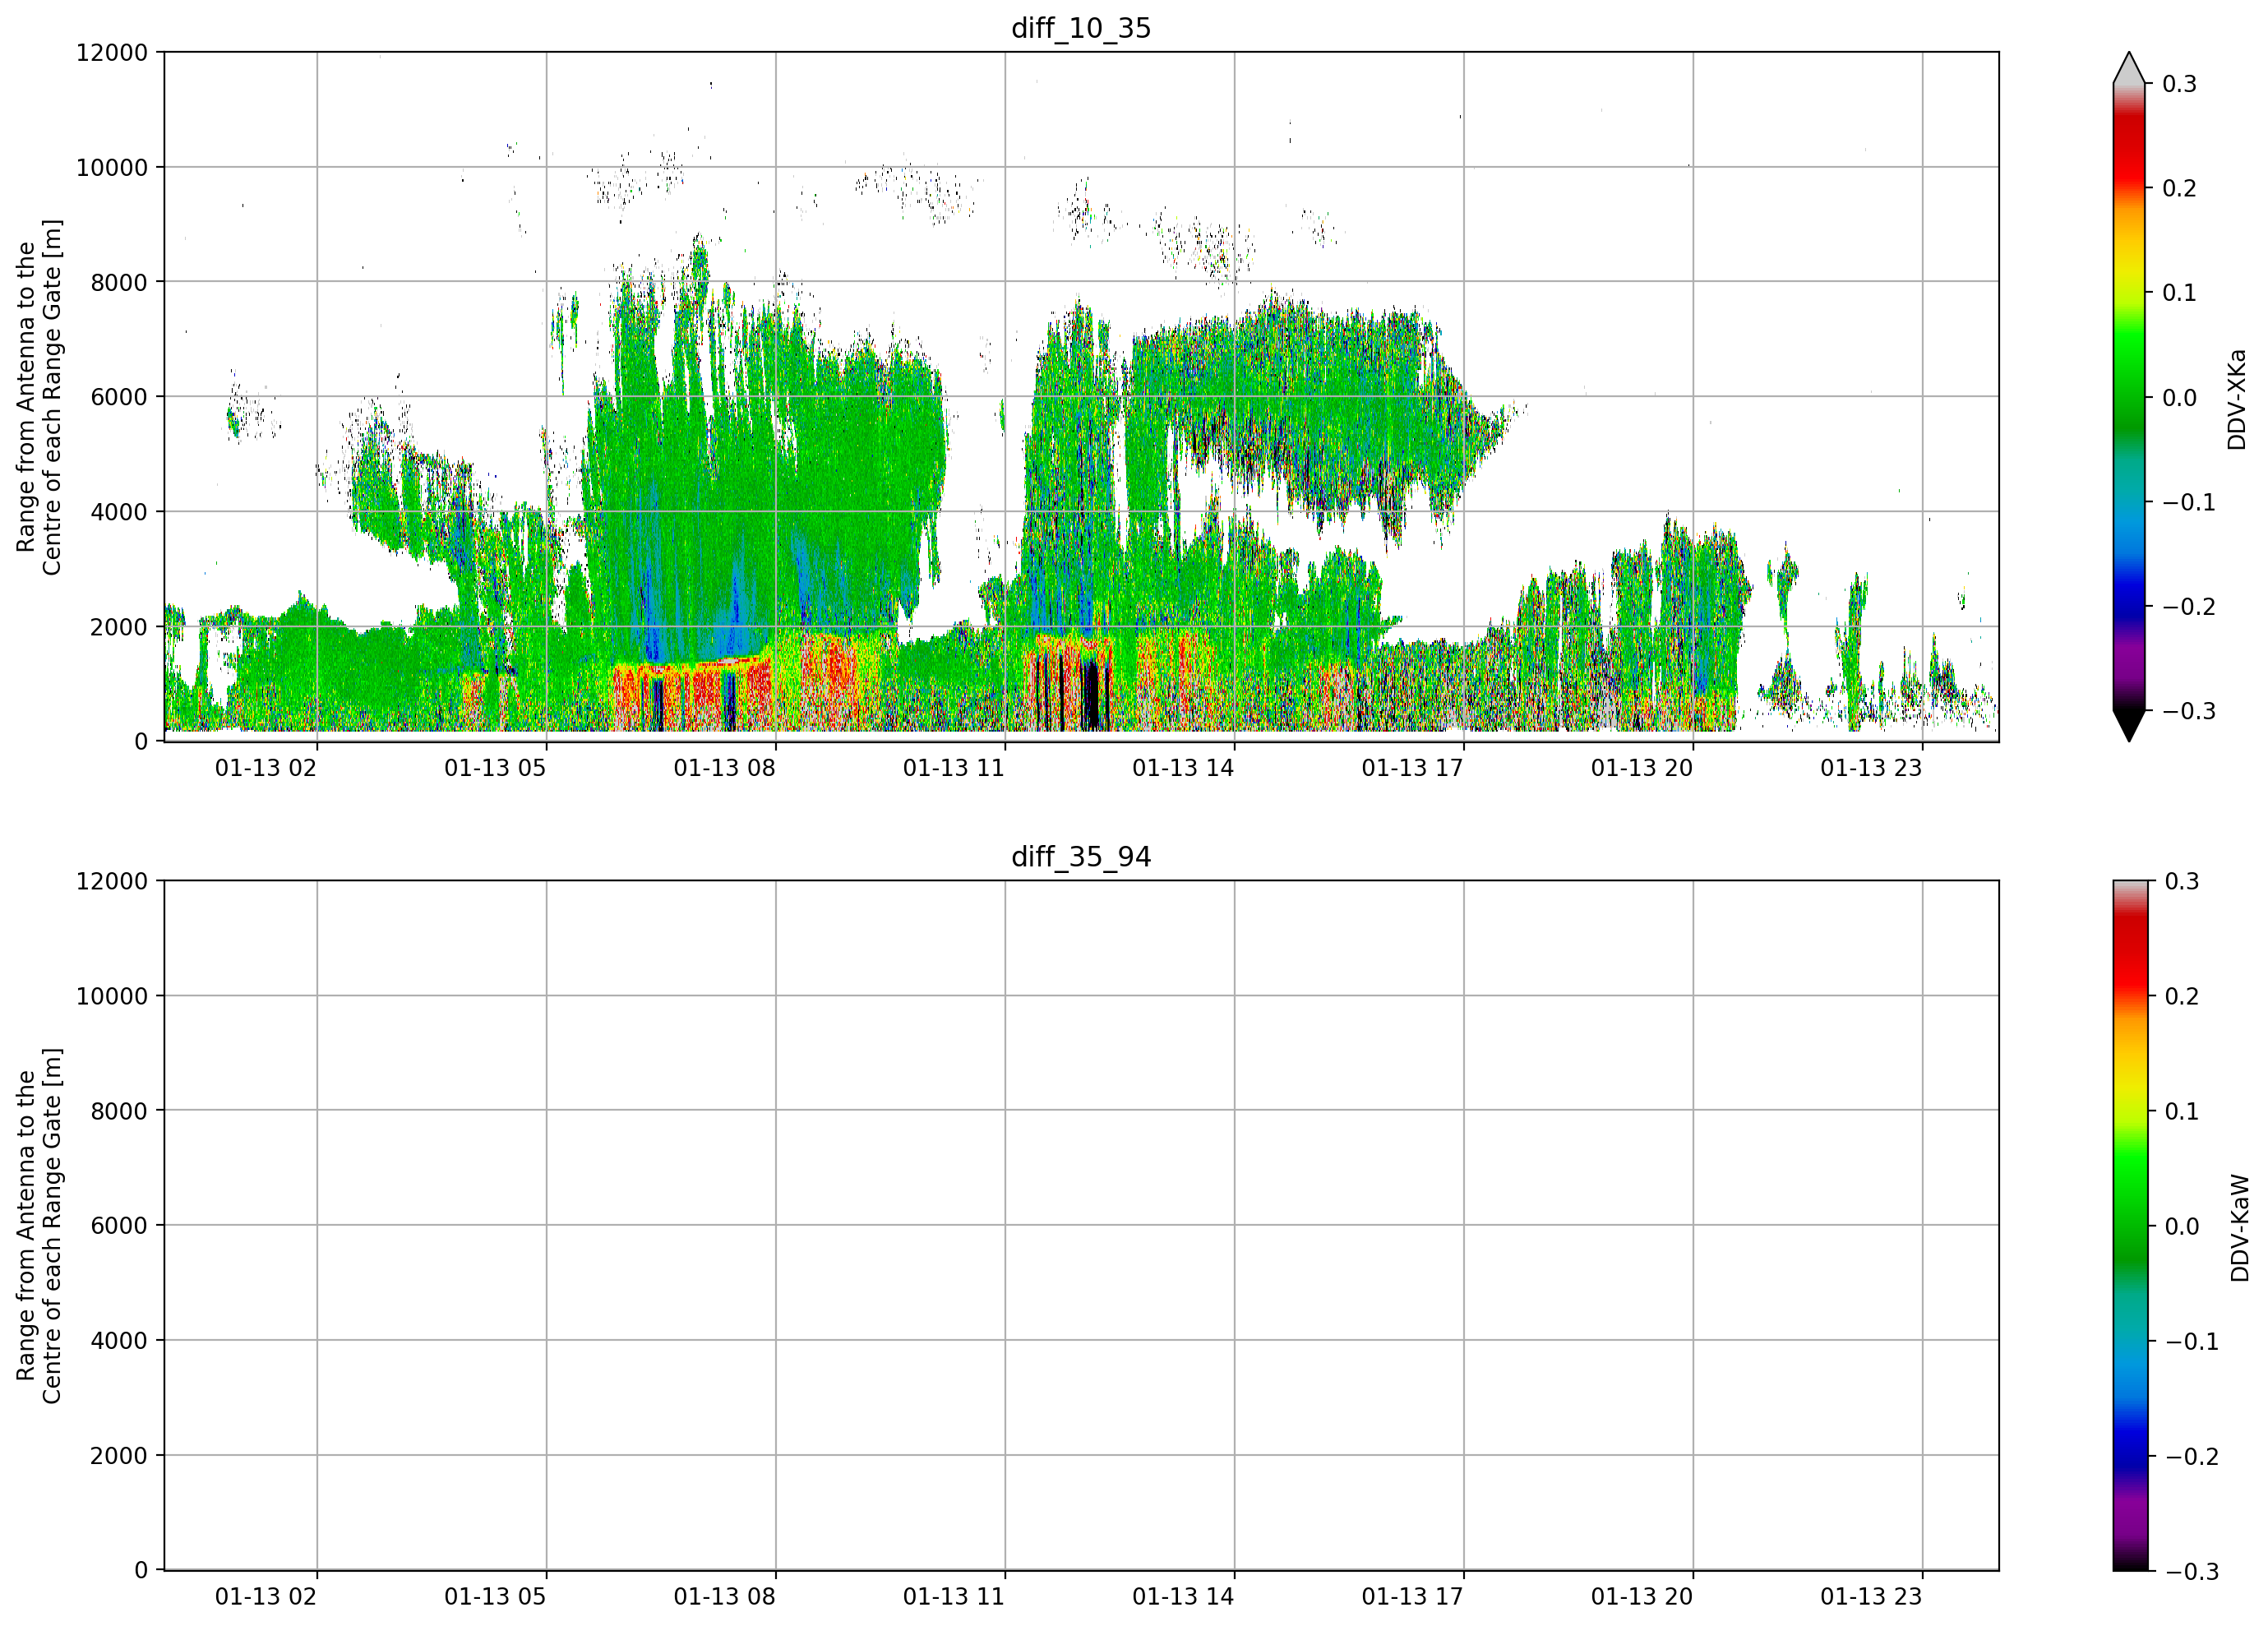The image size is (2268, 1626).
Task: Click the "01-13 23" x-tick label in diff_10_35 plot
Action: click(1871, 768)
